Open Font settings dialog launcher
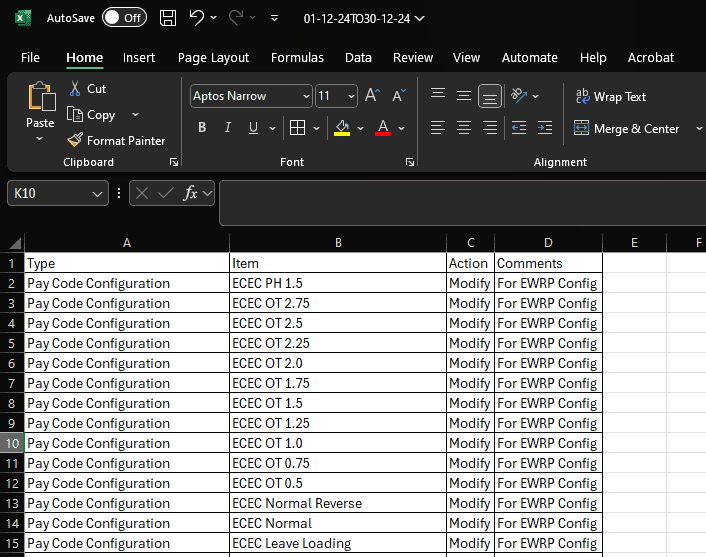The width and height of the screenshot is (706, 557). 410,162
